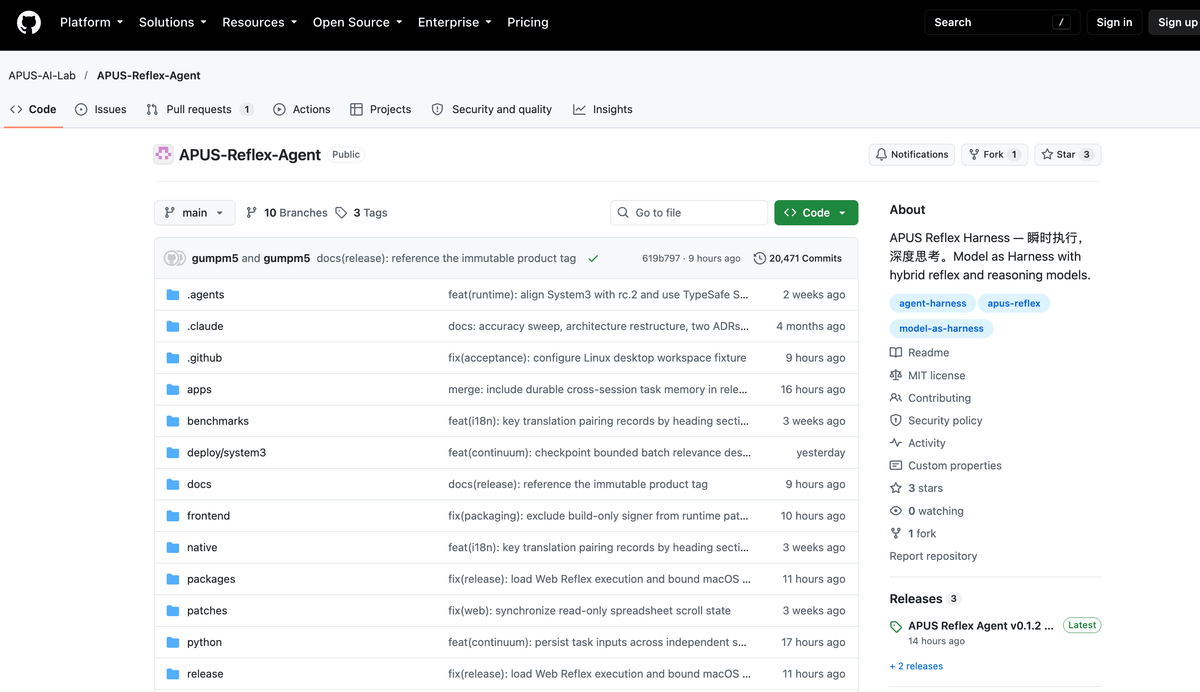Switch to the Issues tab

click(101, 109)
